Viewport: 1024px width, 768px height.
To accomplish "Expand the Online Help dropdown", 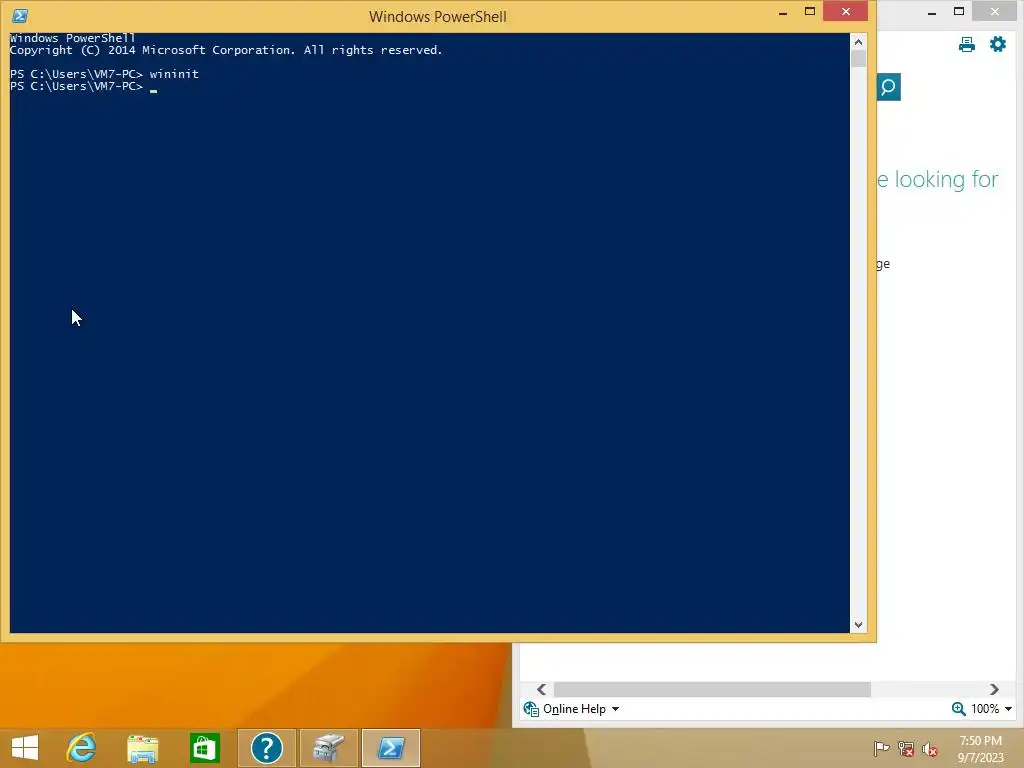I will (x=615, y=709).
